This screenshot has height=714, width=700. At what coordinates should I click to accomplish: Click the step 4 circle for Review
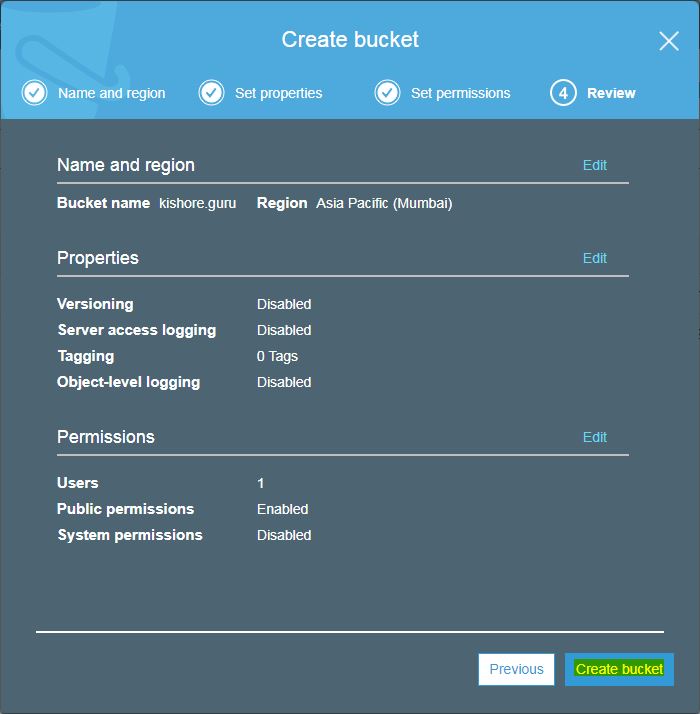563,93
